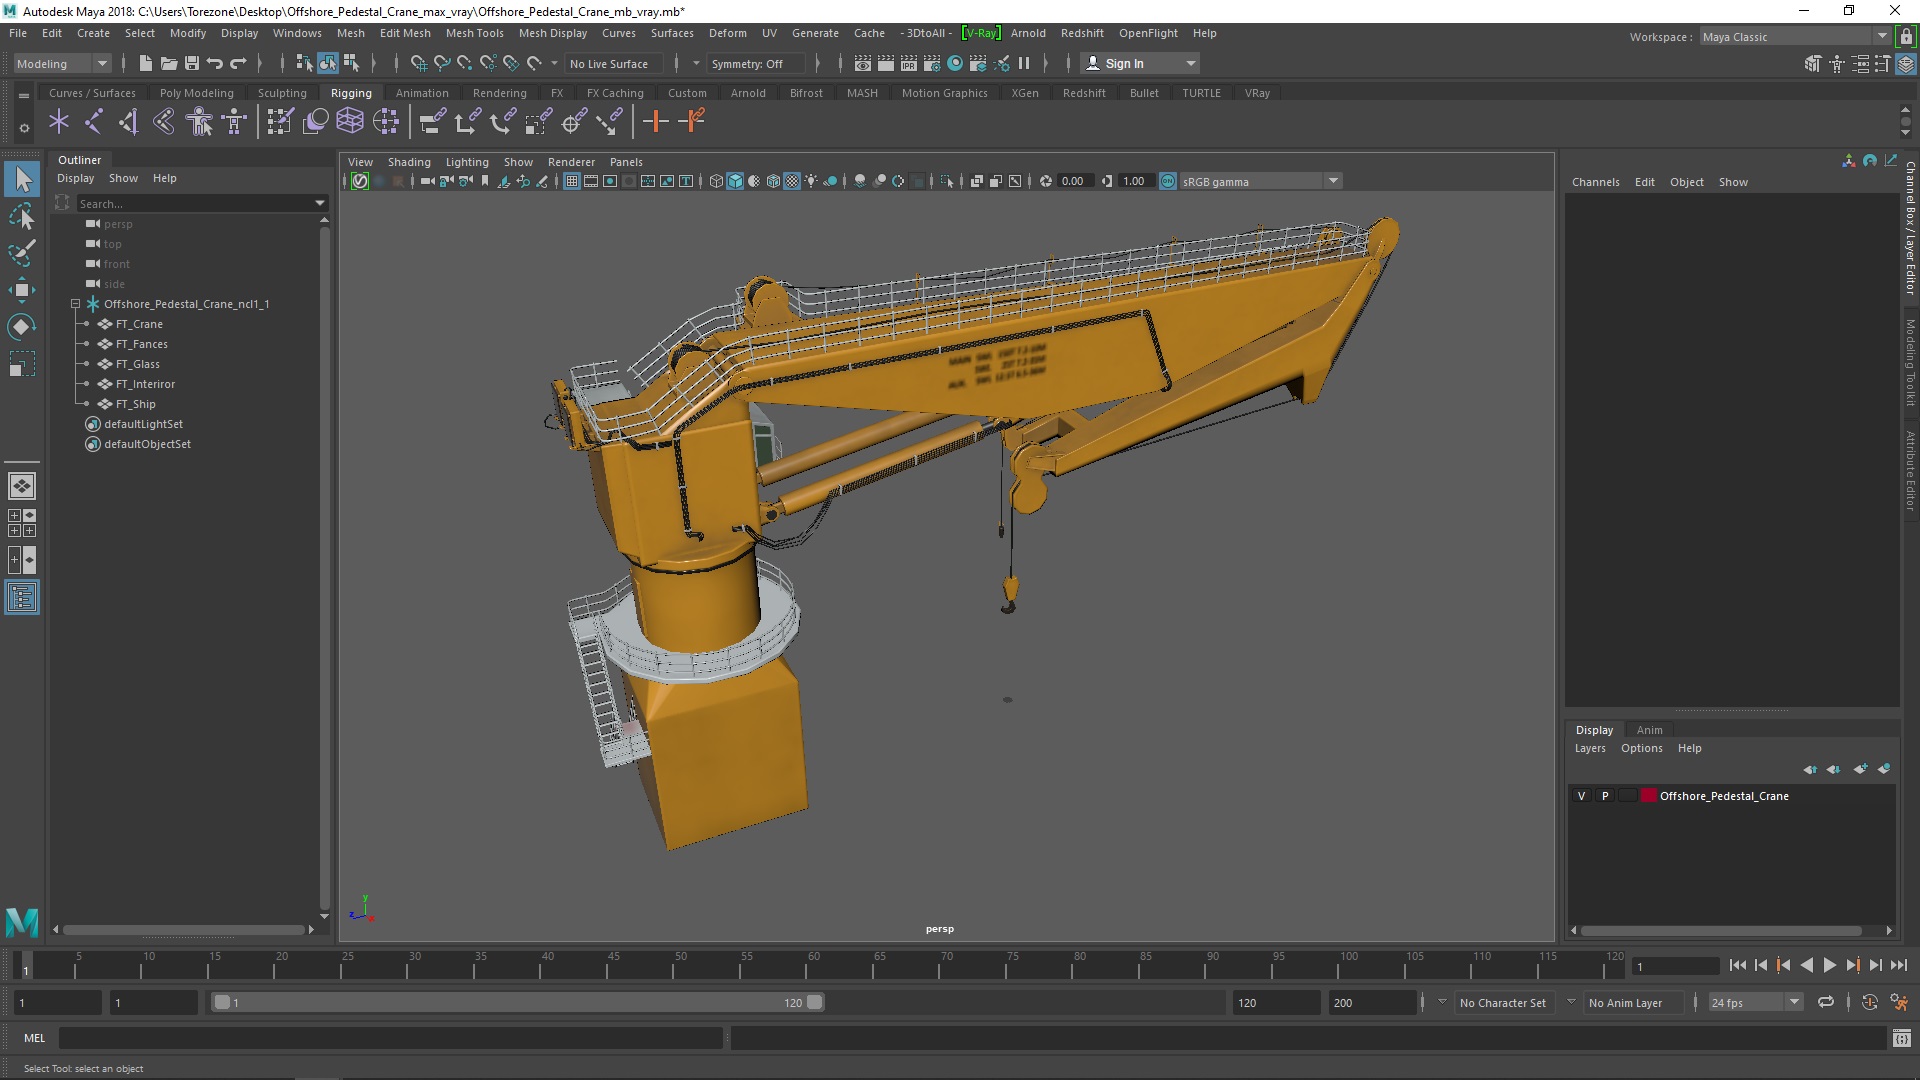Select the Rigging menu set tab

[x=349, y=91]
